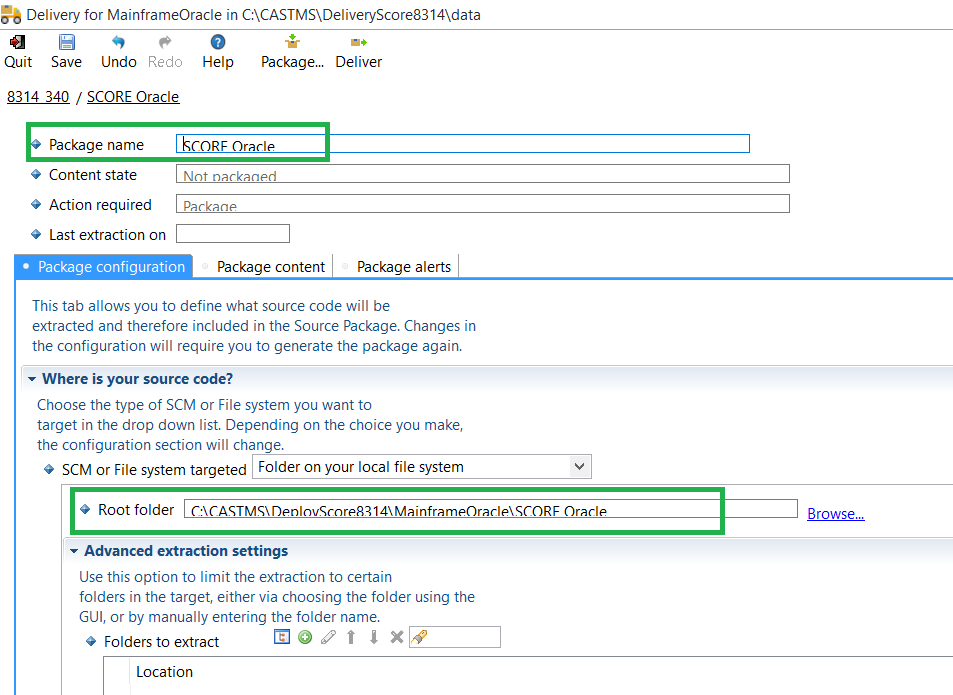Click the Quit toolbar icon
This screenshot has height=695, width=953.
(17, 43)
